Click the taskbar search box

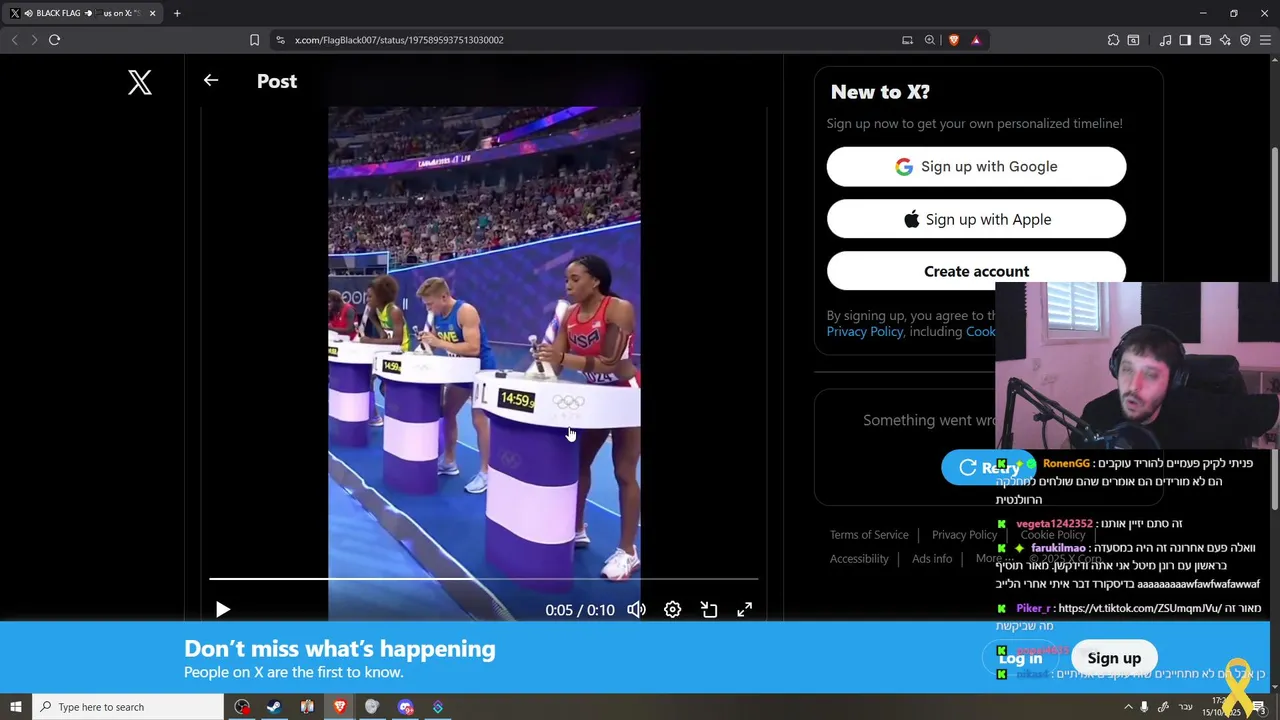click(128, 707)
